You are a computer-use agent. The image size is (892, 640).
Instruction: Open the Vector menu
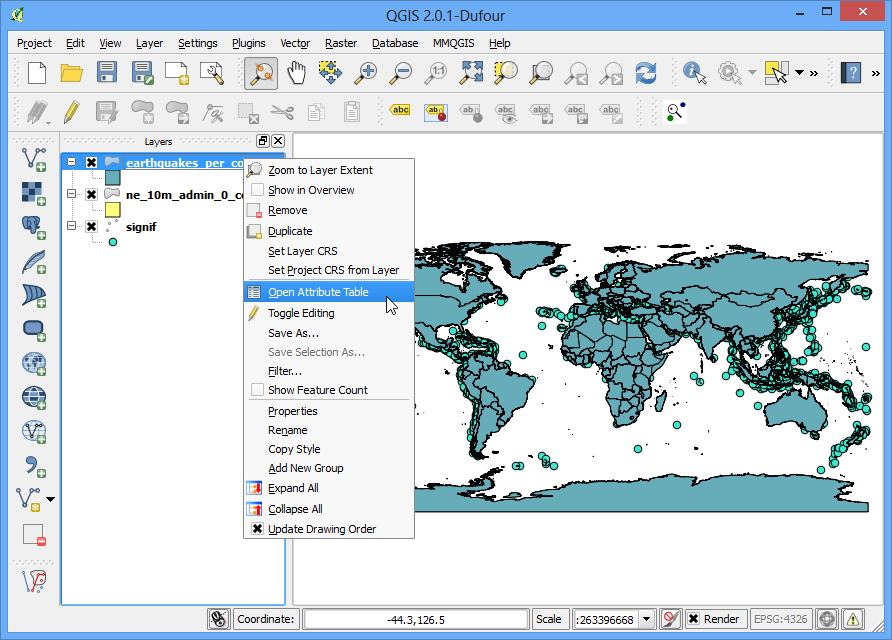295,43
